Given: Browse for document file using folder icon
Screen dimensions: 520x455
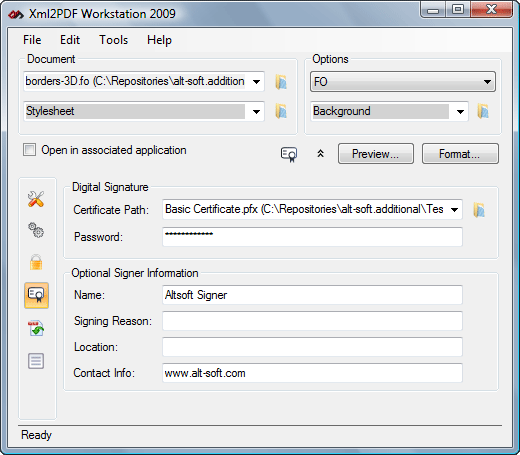Looking at the screenshot, I should pyautogui.click(x=281, y=82).
